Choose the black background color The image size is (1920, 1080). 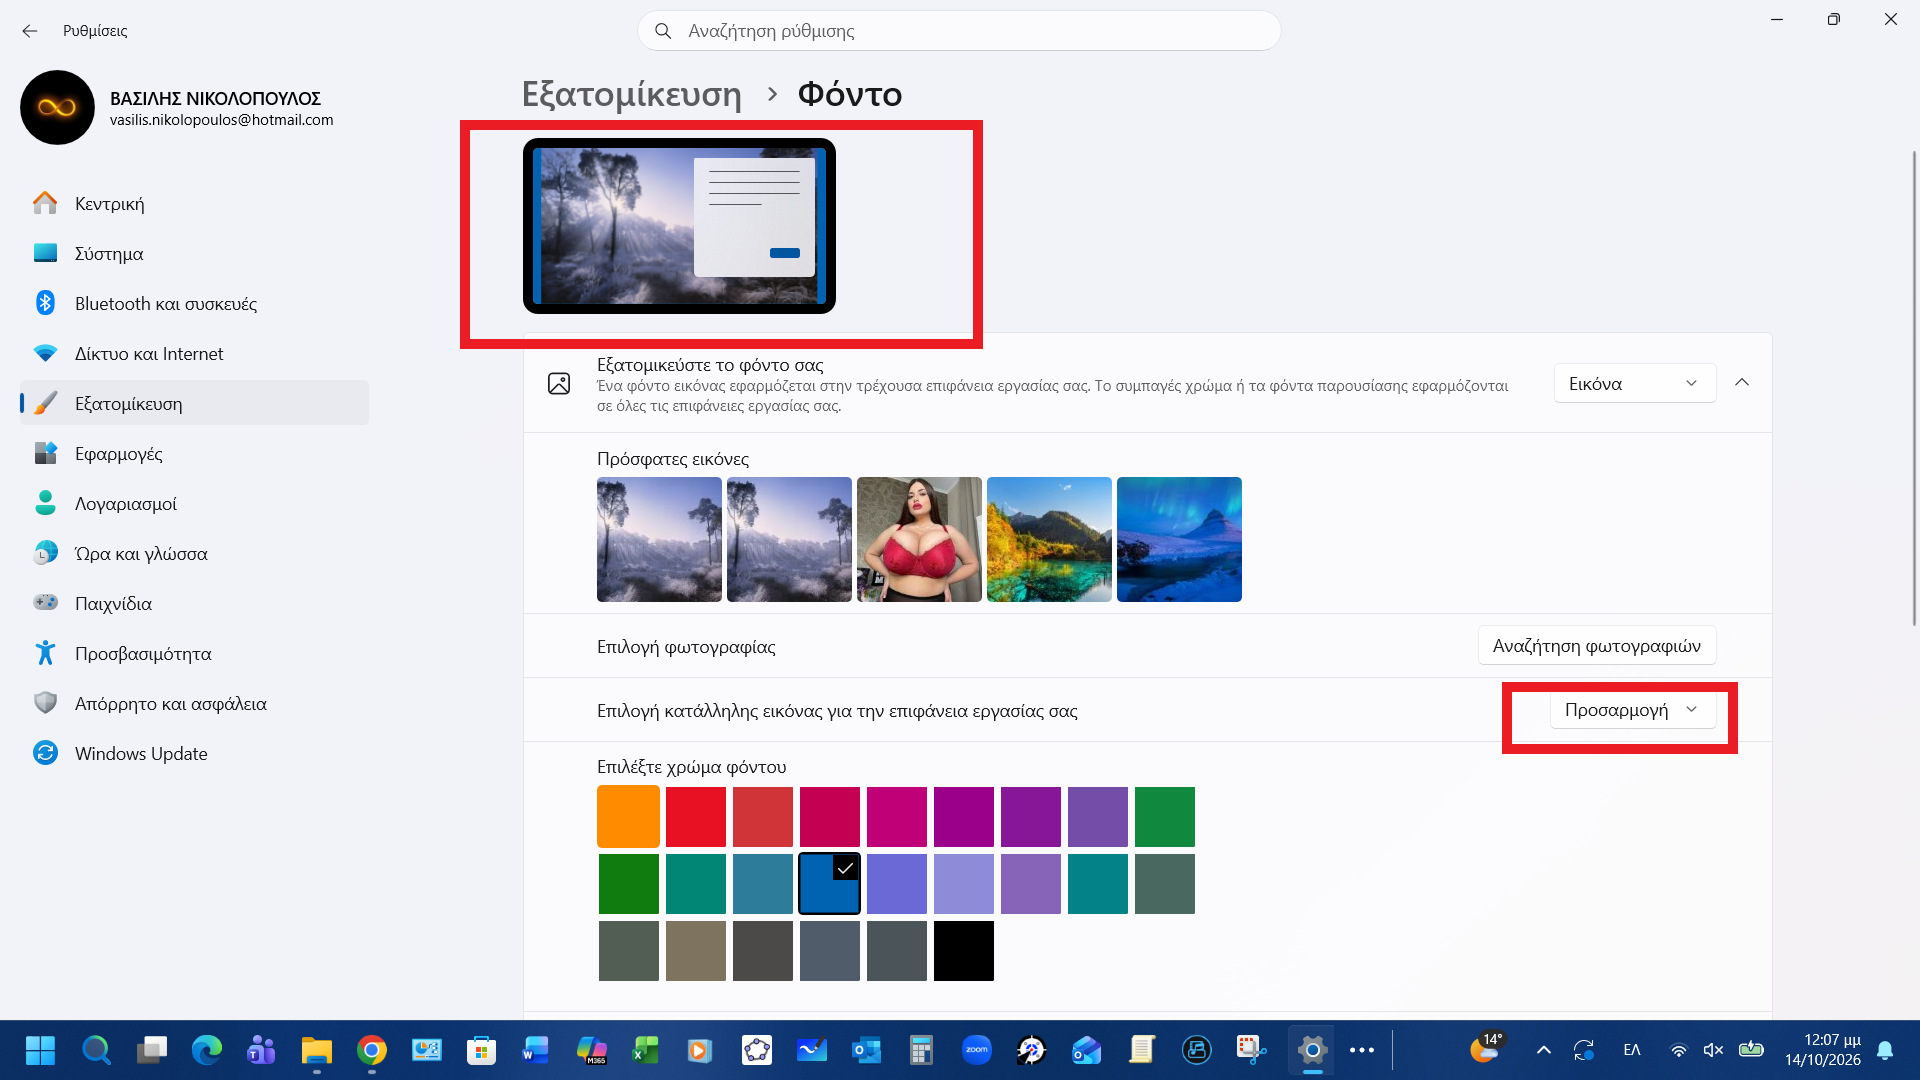963,950
